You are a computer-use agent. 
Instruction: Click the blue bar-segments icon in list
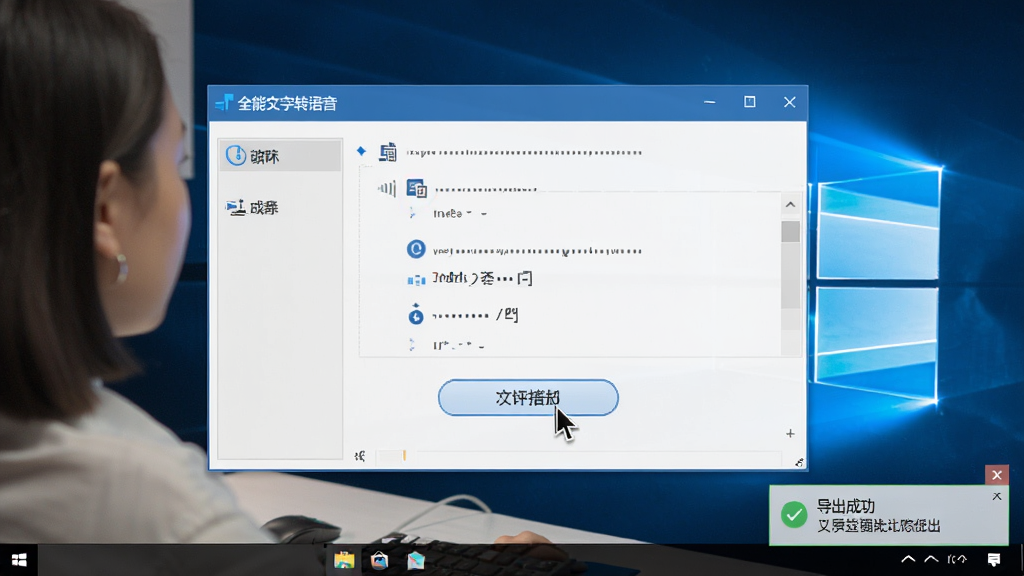pyautogui.click(x=416, y=280)
